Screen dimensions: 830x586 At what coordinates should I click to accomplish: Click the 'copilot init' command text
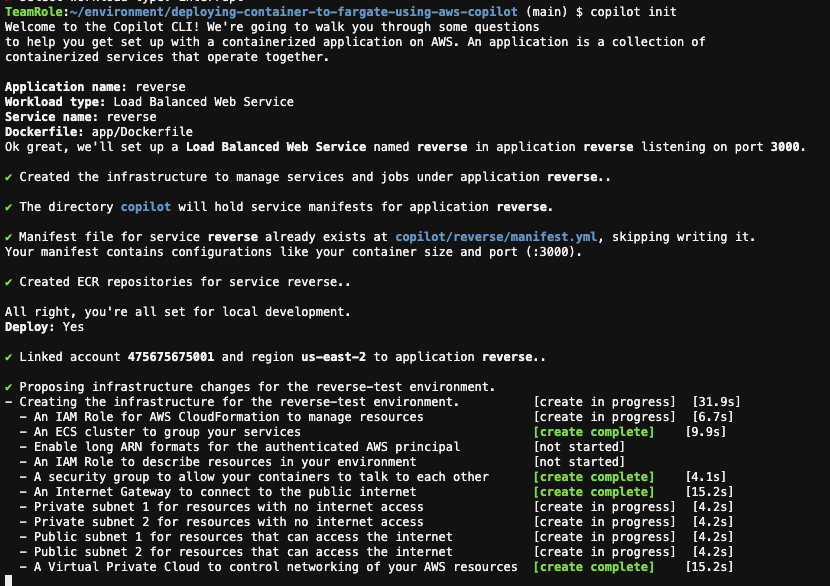(633, 11)
